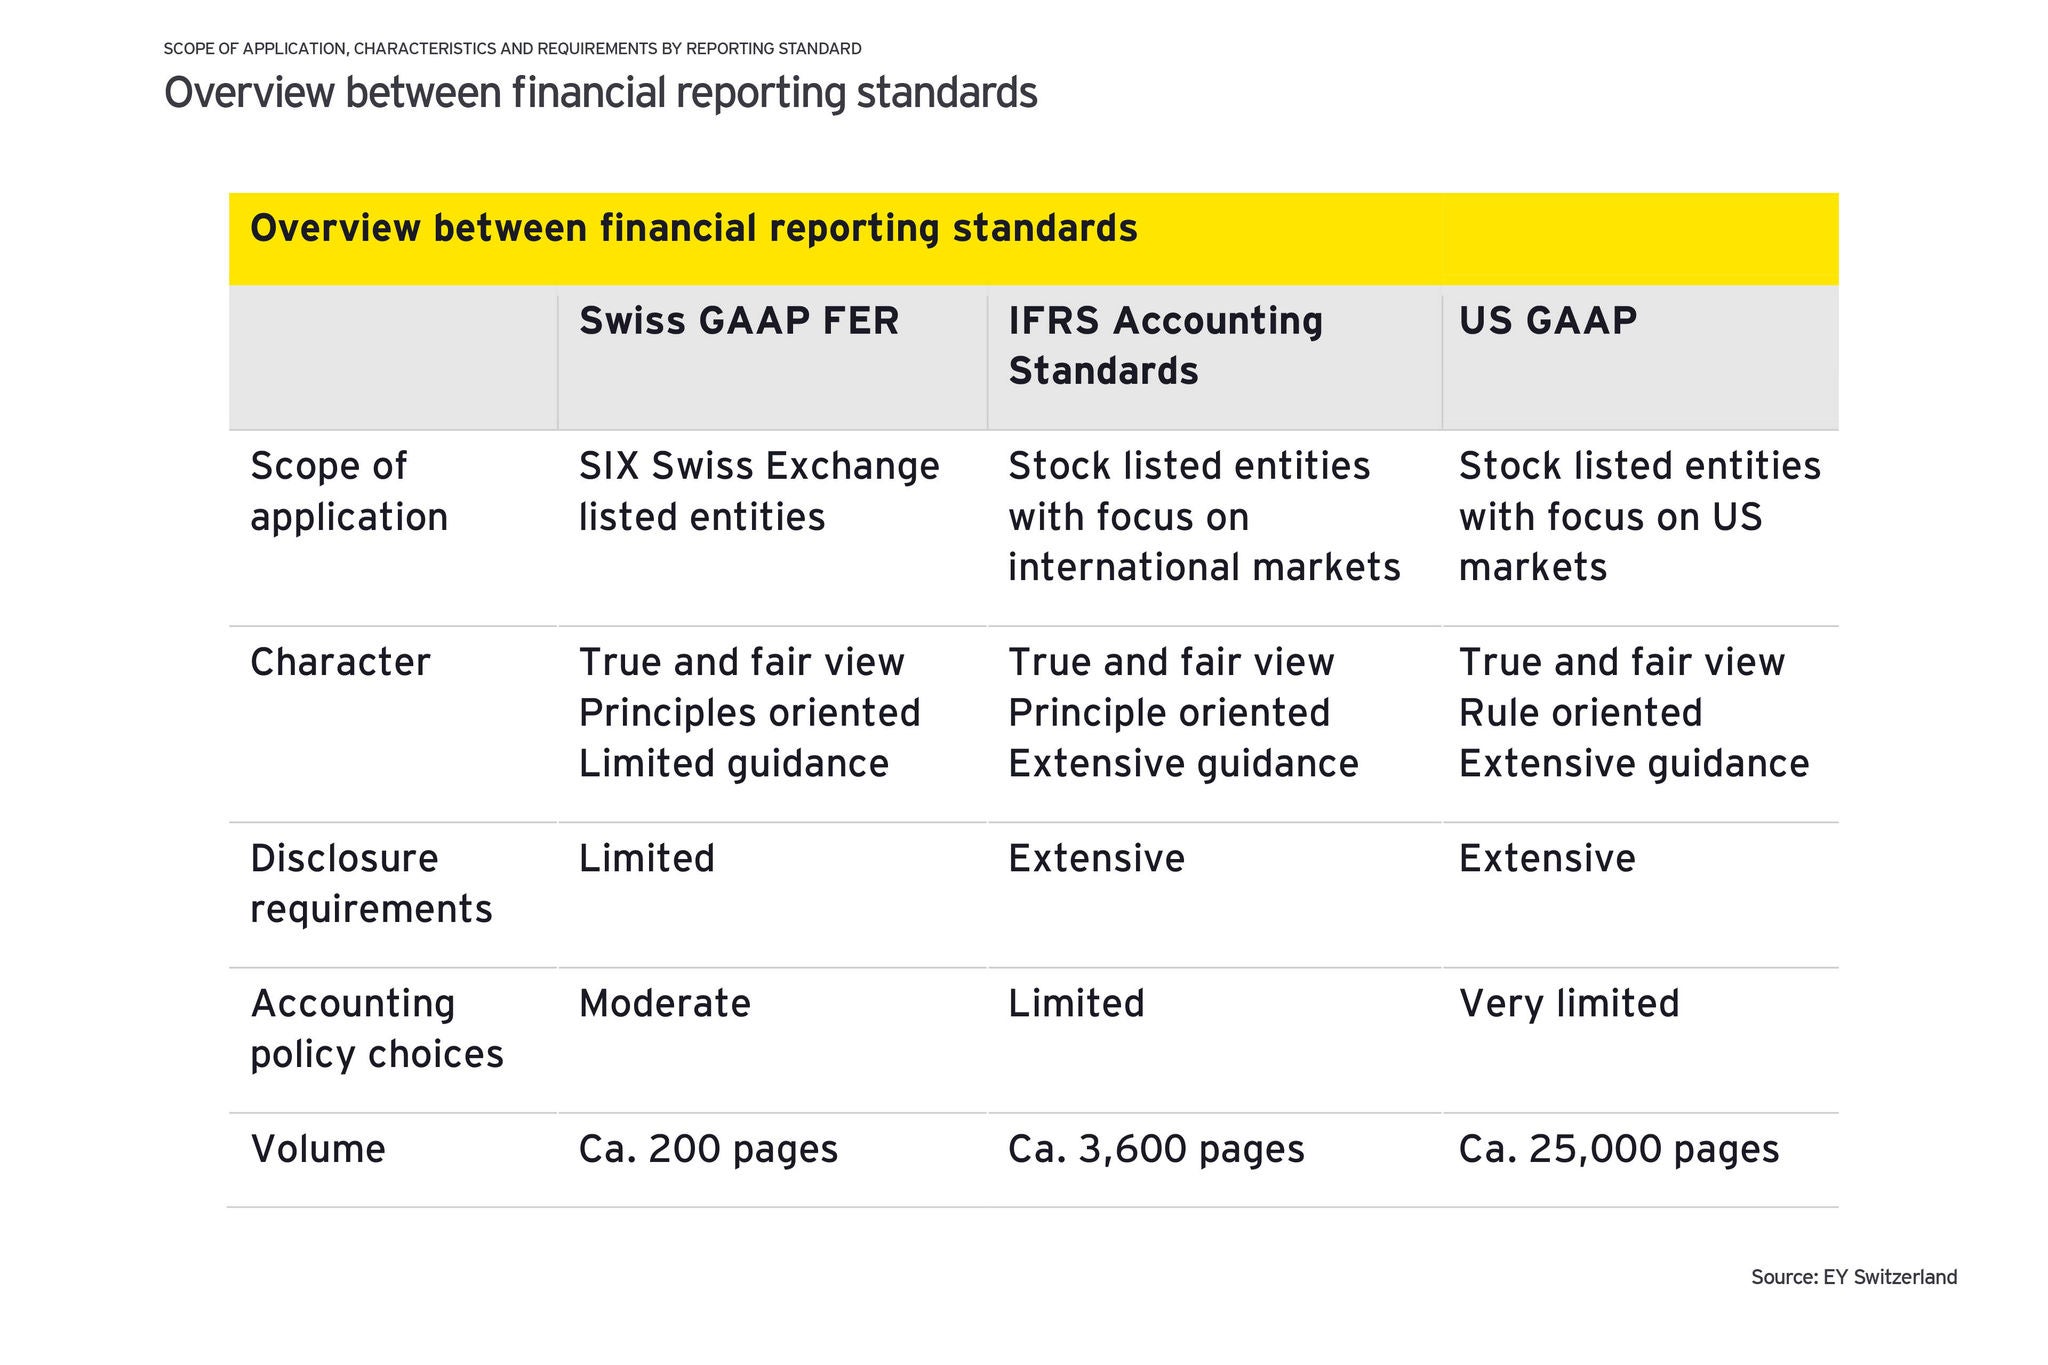Select the Accounting policy choices row label
2048x1365 pixels.
click(376, 1028)
